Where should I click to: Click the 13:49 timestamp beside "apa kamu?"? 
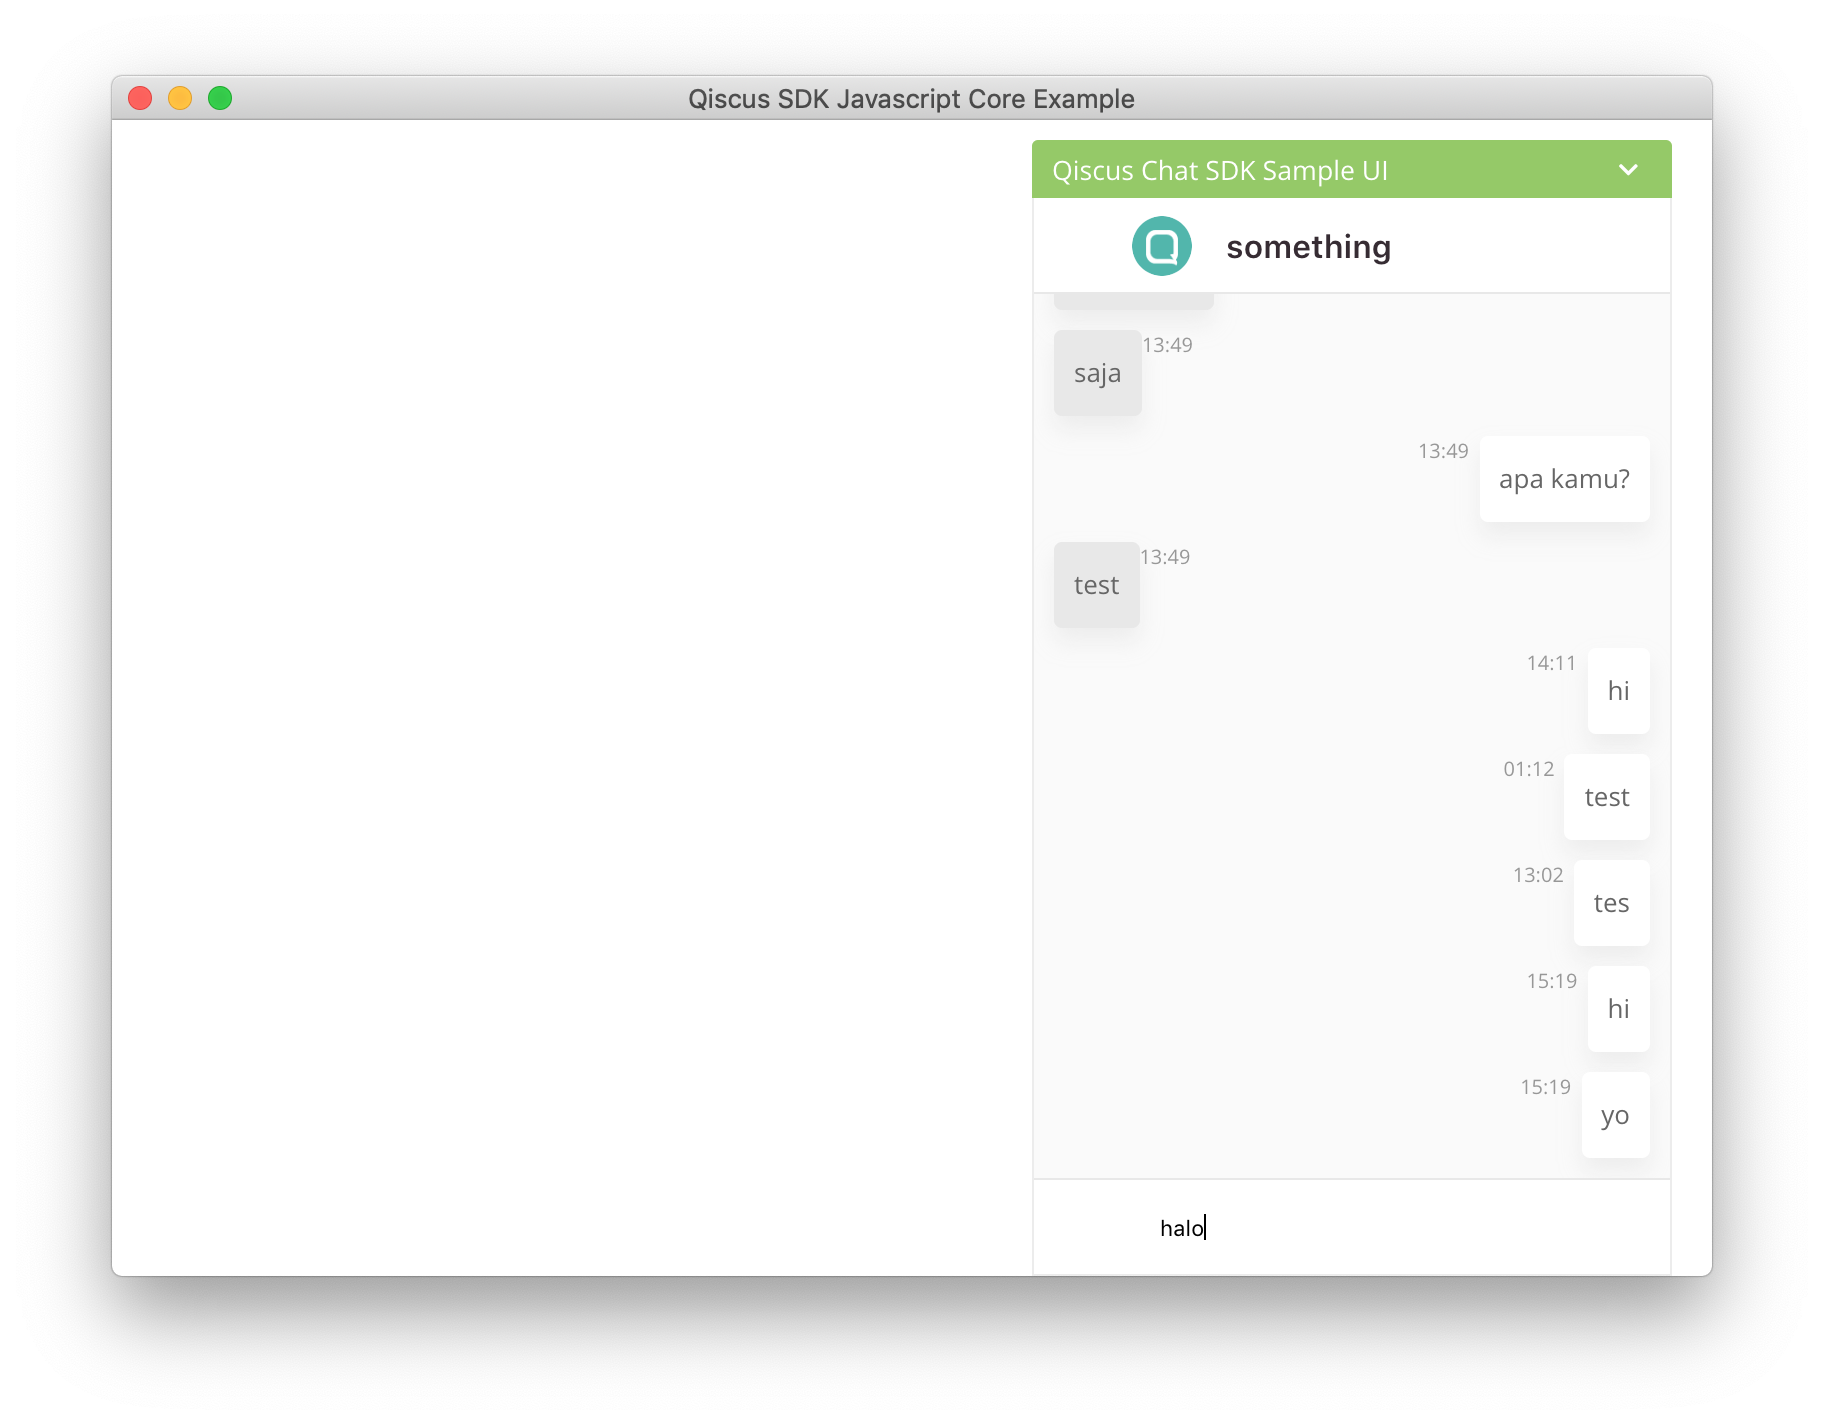tap(1443, 451)
